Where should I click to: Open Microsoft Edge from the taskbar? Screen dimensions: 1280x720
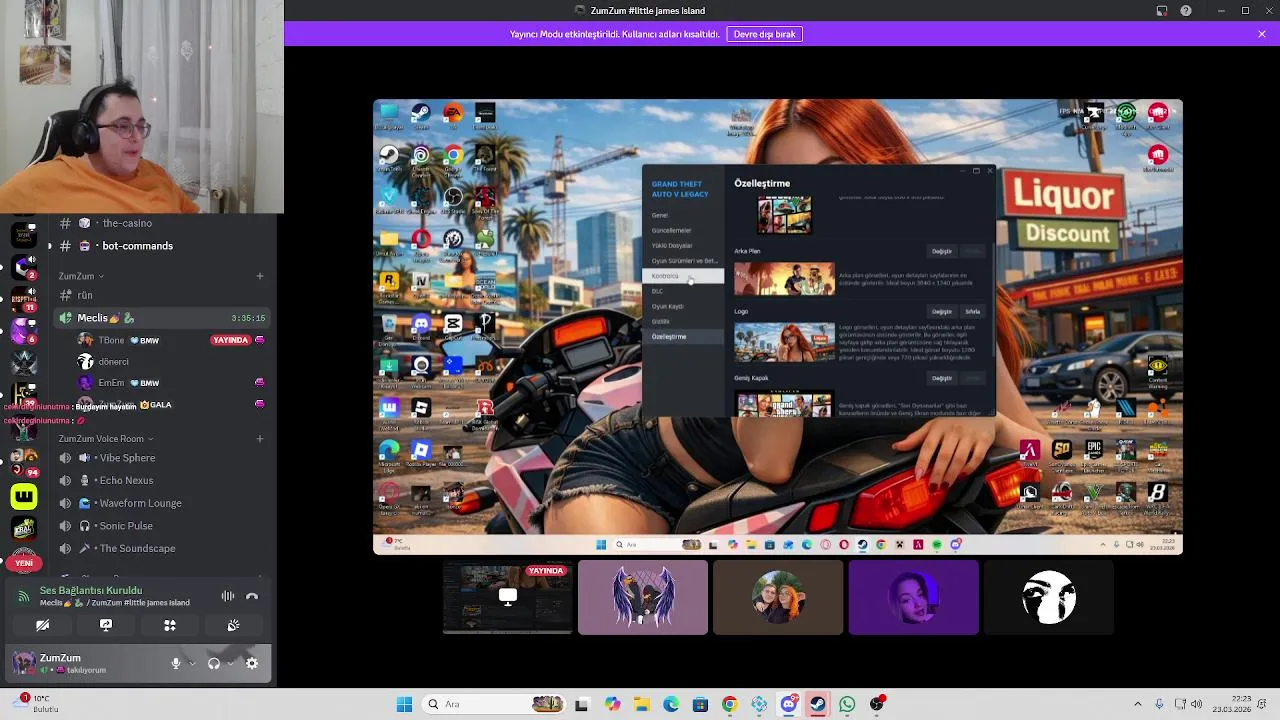click(x=671, y=704)
